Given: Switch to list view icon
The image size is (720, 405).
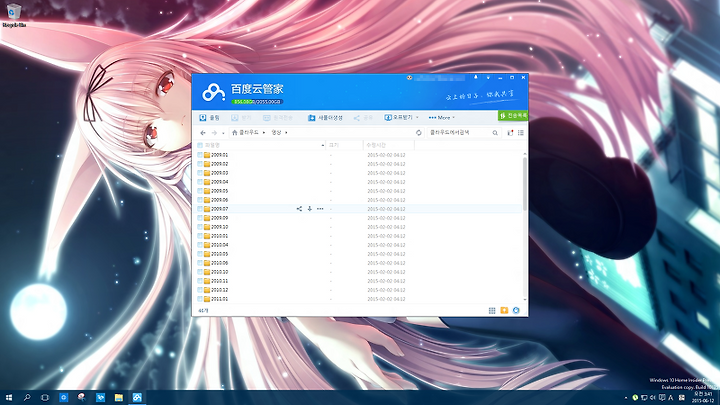Looking at the screenshot, I should (x=521, y=133).
